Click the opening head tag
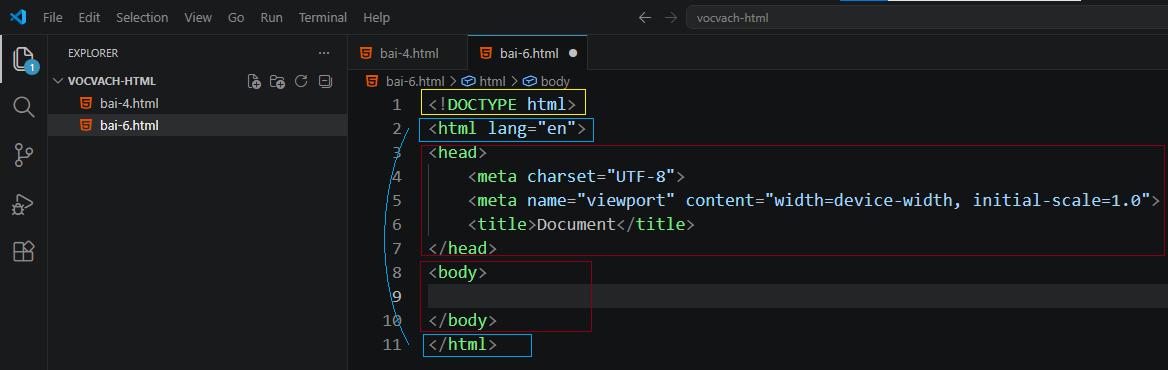The width and height of the screenshot is (1168, 370). tap(457, 153)
